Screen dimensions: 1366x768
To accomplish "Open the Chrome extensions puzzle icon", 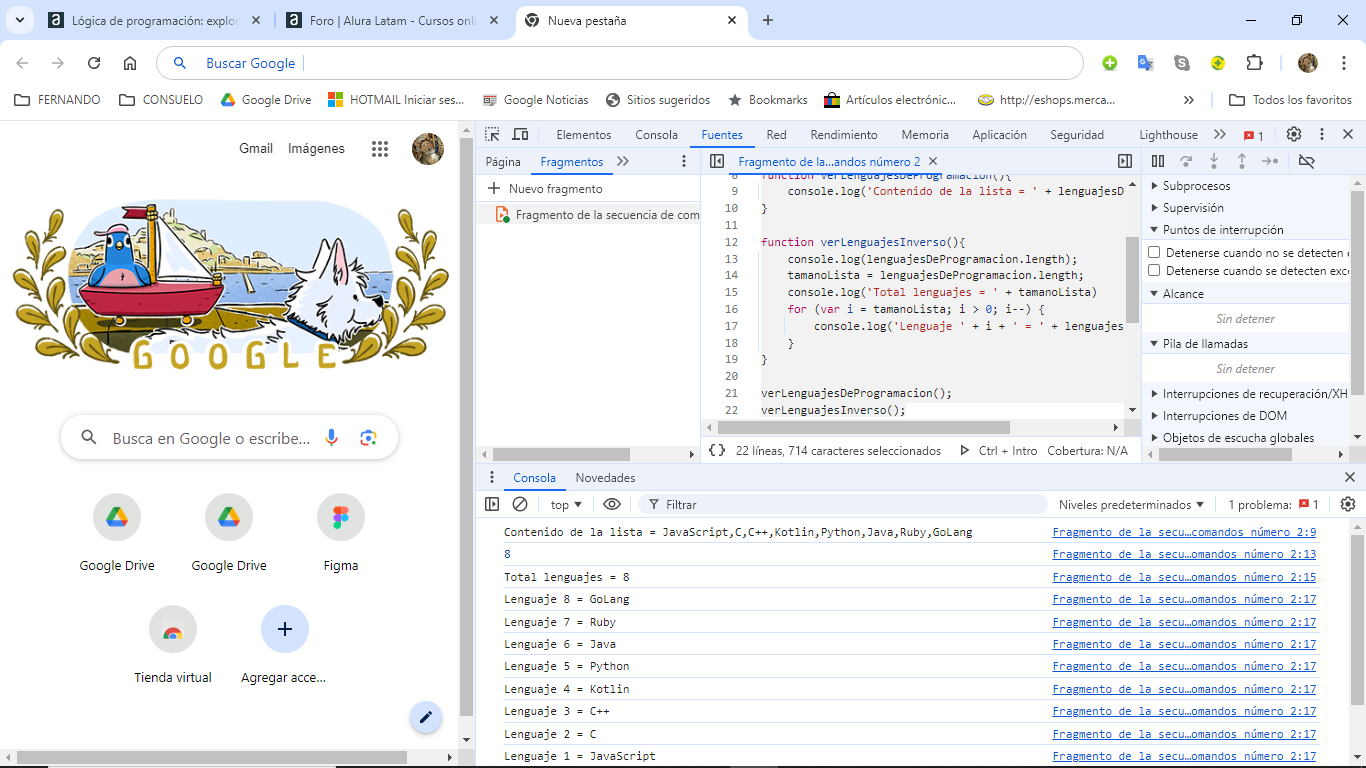I will point(1254,63).
